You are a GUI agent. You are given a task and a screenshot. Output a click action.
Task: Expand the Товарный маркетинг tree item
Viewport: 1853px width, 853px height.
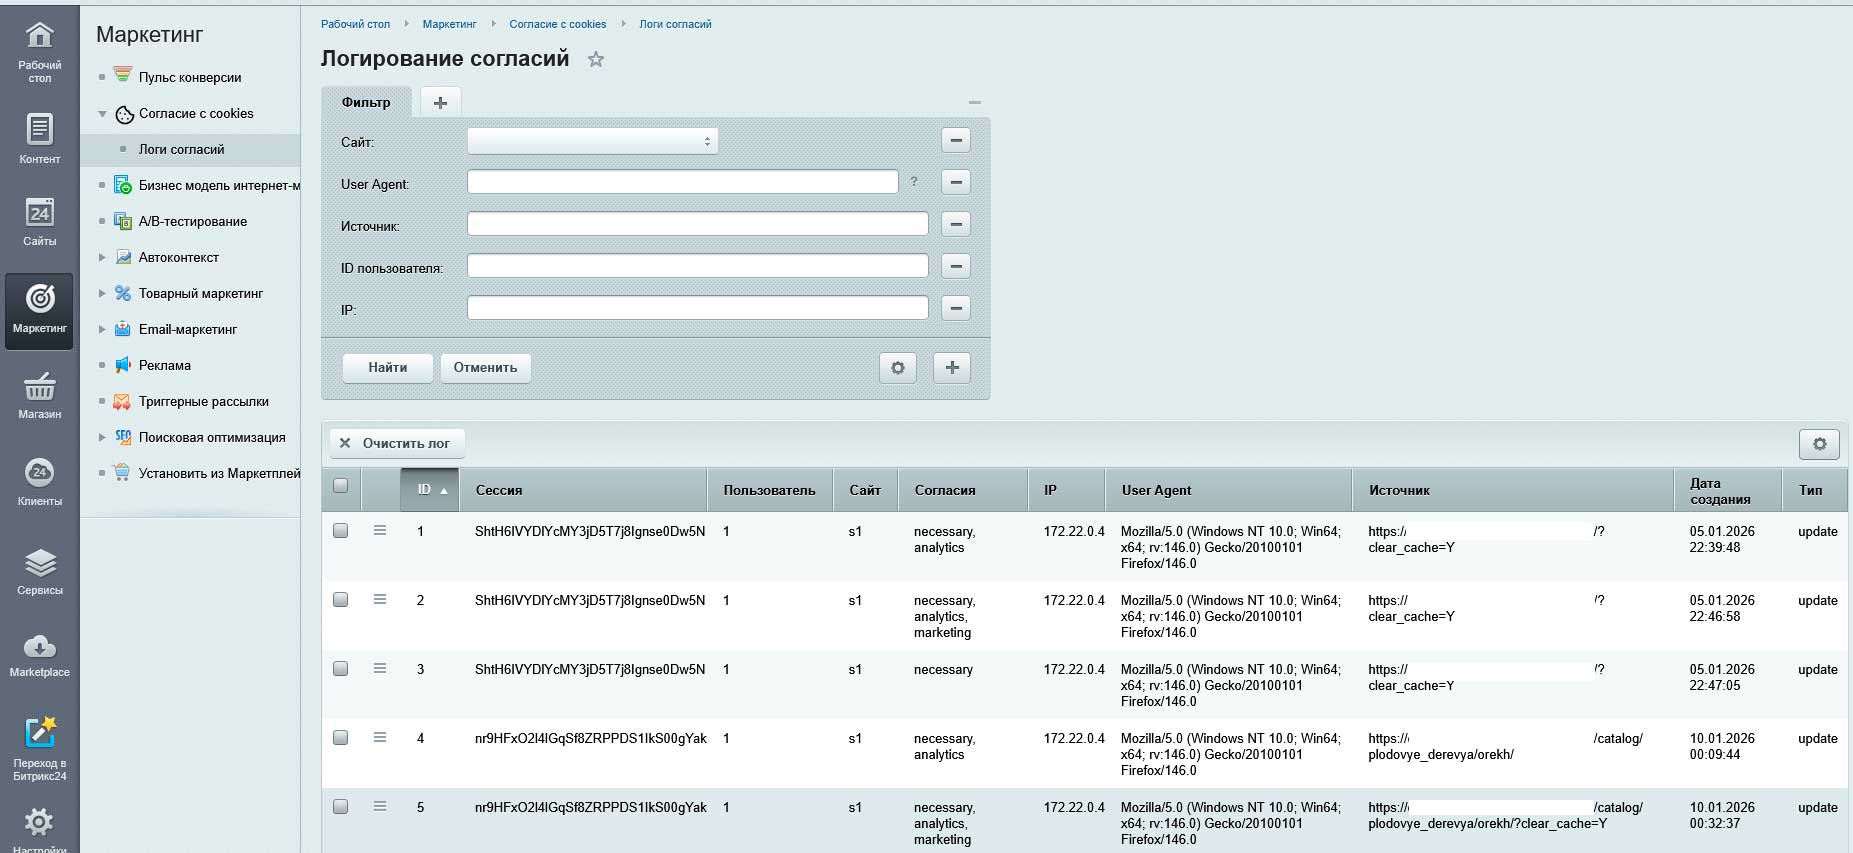click(x=102, y=294)
